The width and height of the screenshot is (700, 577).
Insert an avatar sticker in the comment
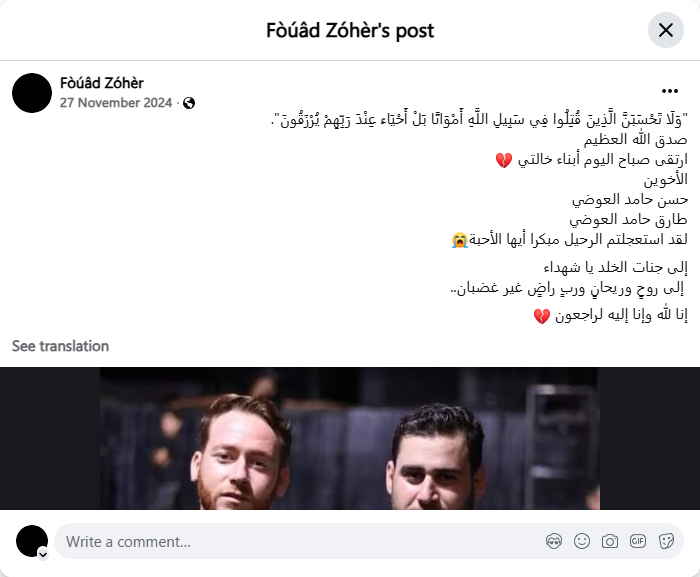[x=554, y=541]
